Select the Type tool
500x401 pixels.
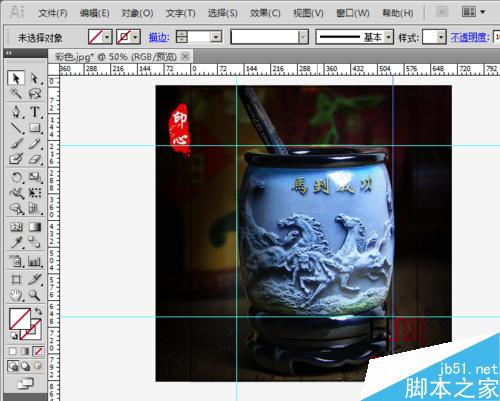(x=35, y=112)
